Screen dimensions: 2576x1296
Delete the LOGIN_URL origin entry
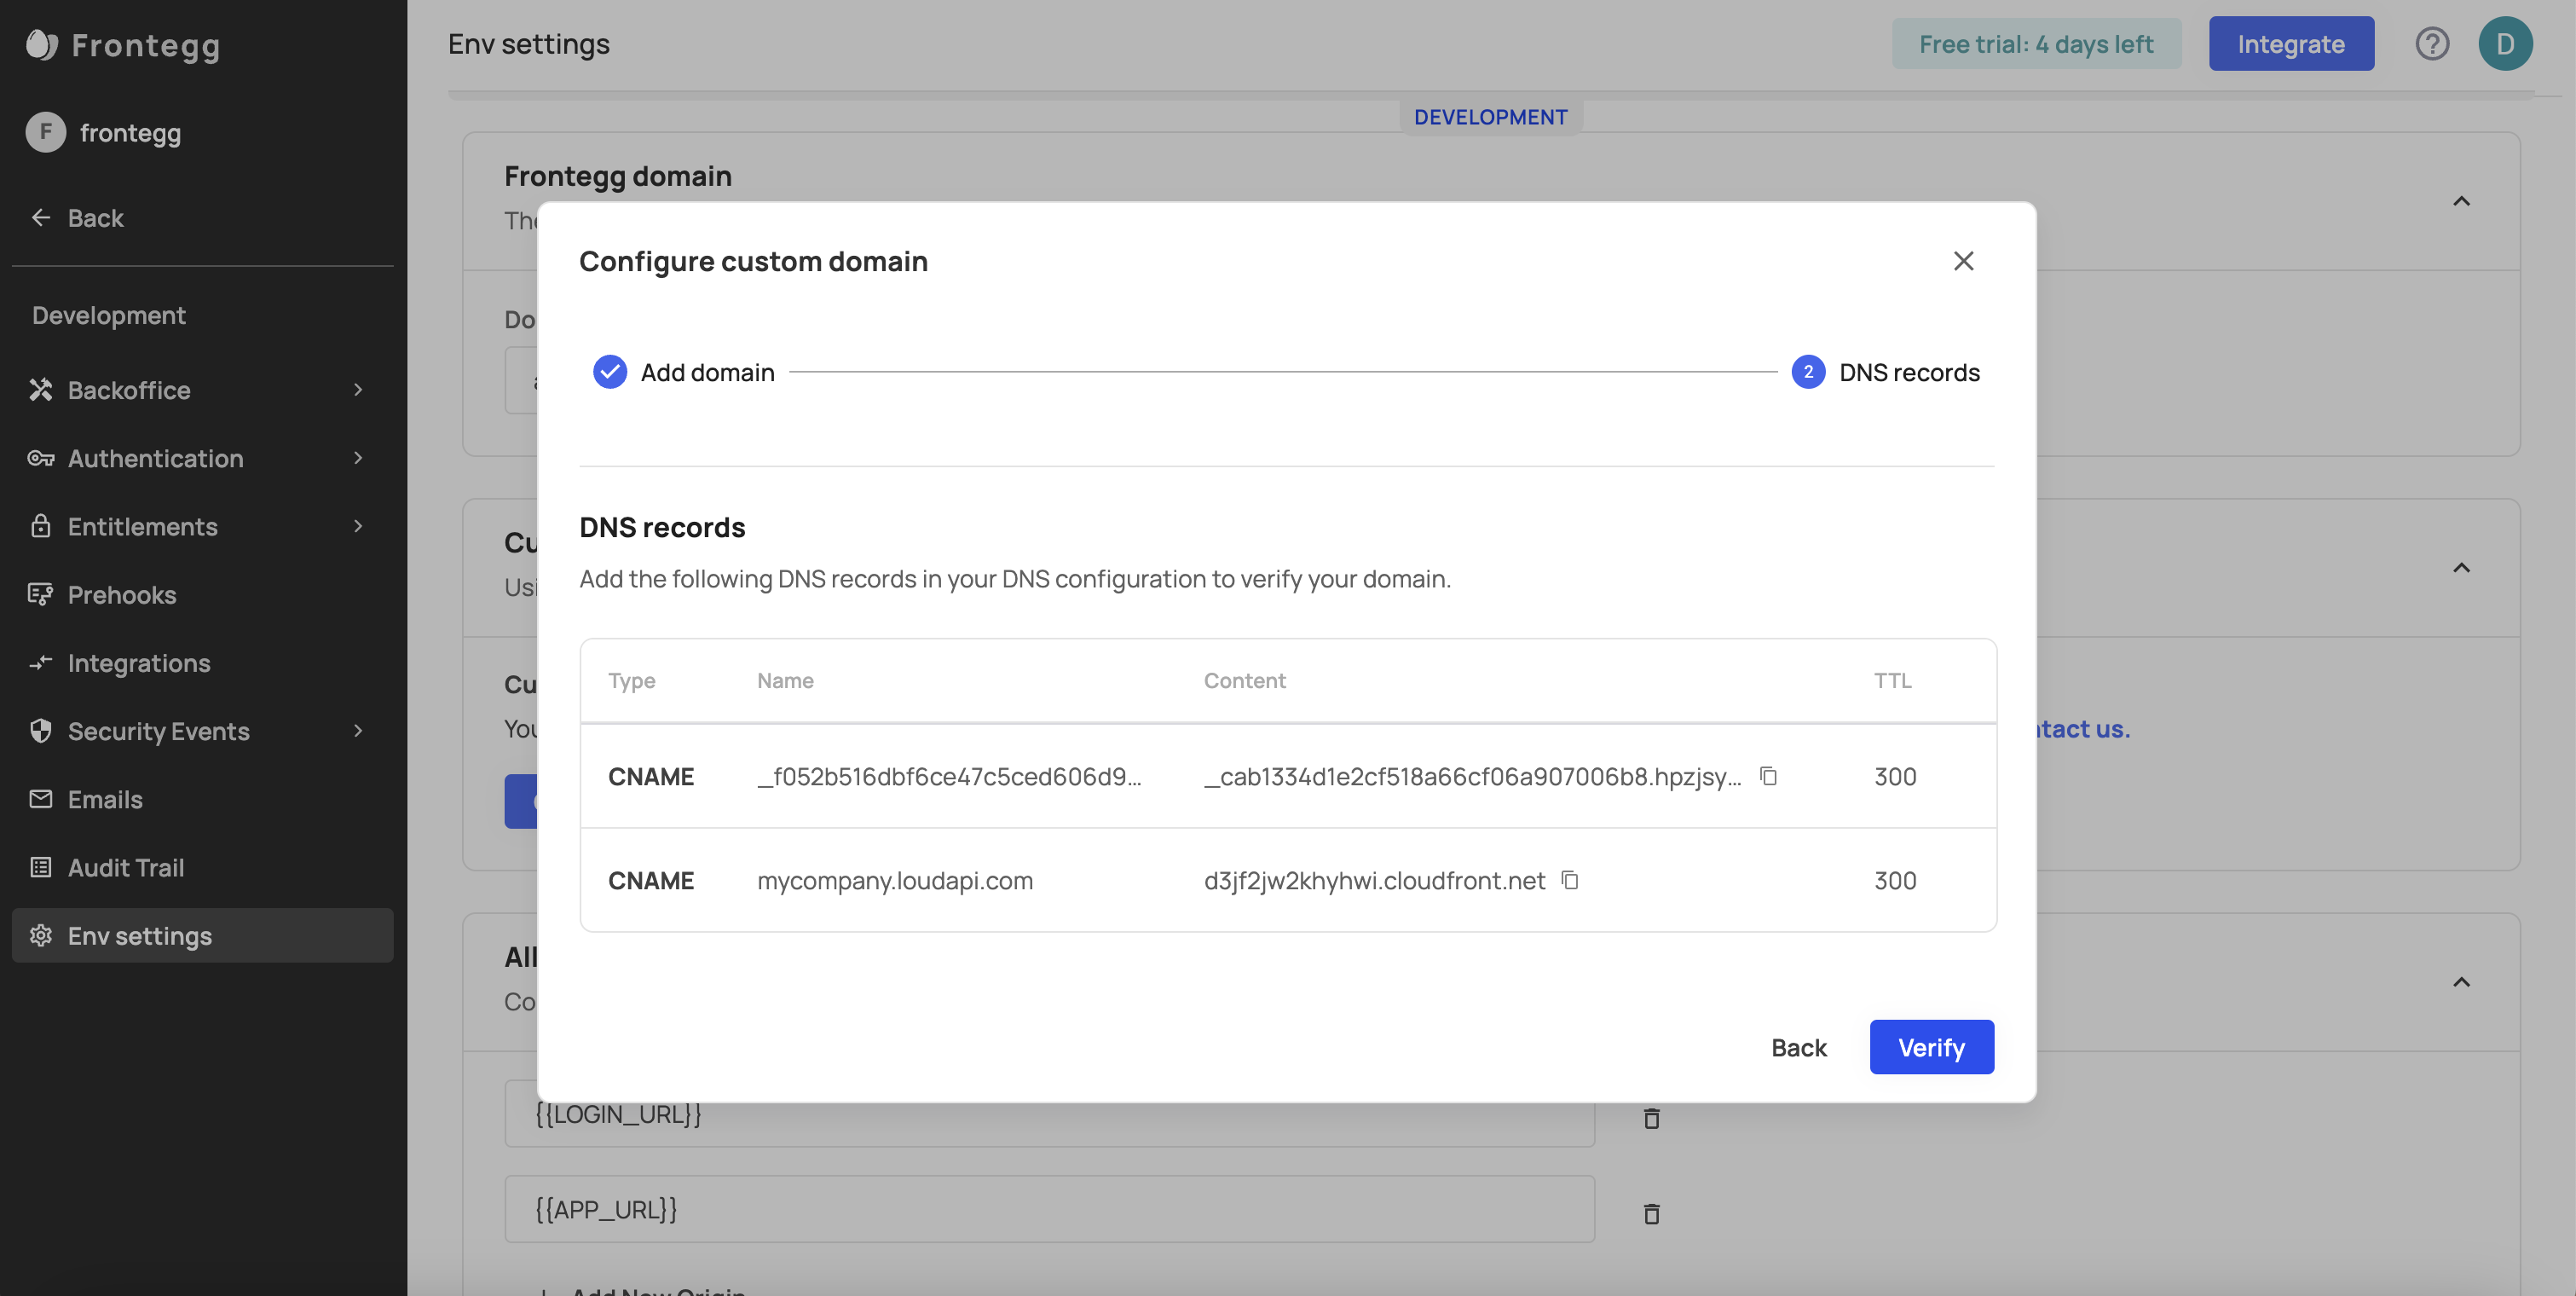1651,1118
